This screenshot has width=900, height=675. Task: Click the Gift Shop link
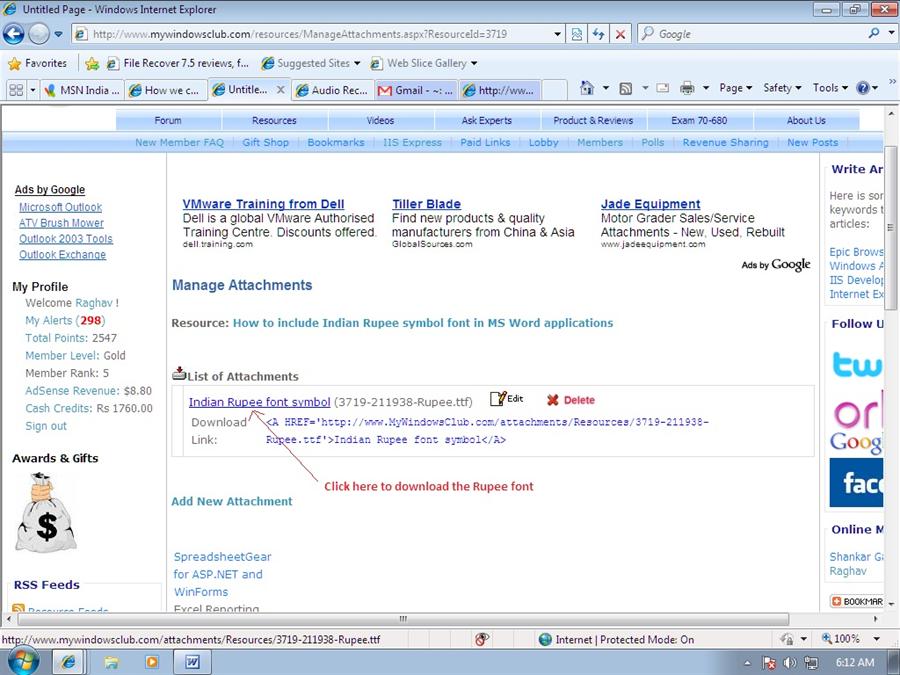[265, 142]
